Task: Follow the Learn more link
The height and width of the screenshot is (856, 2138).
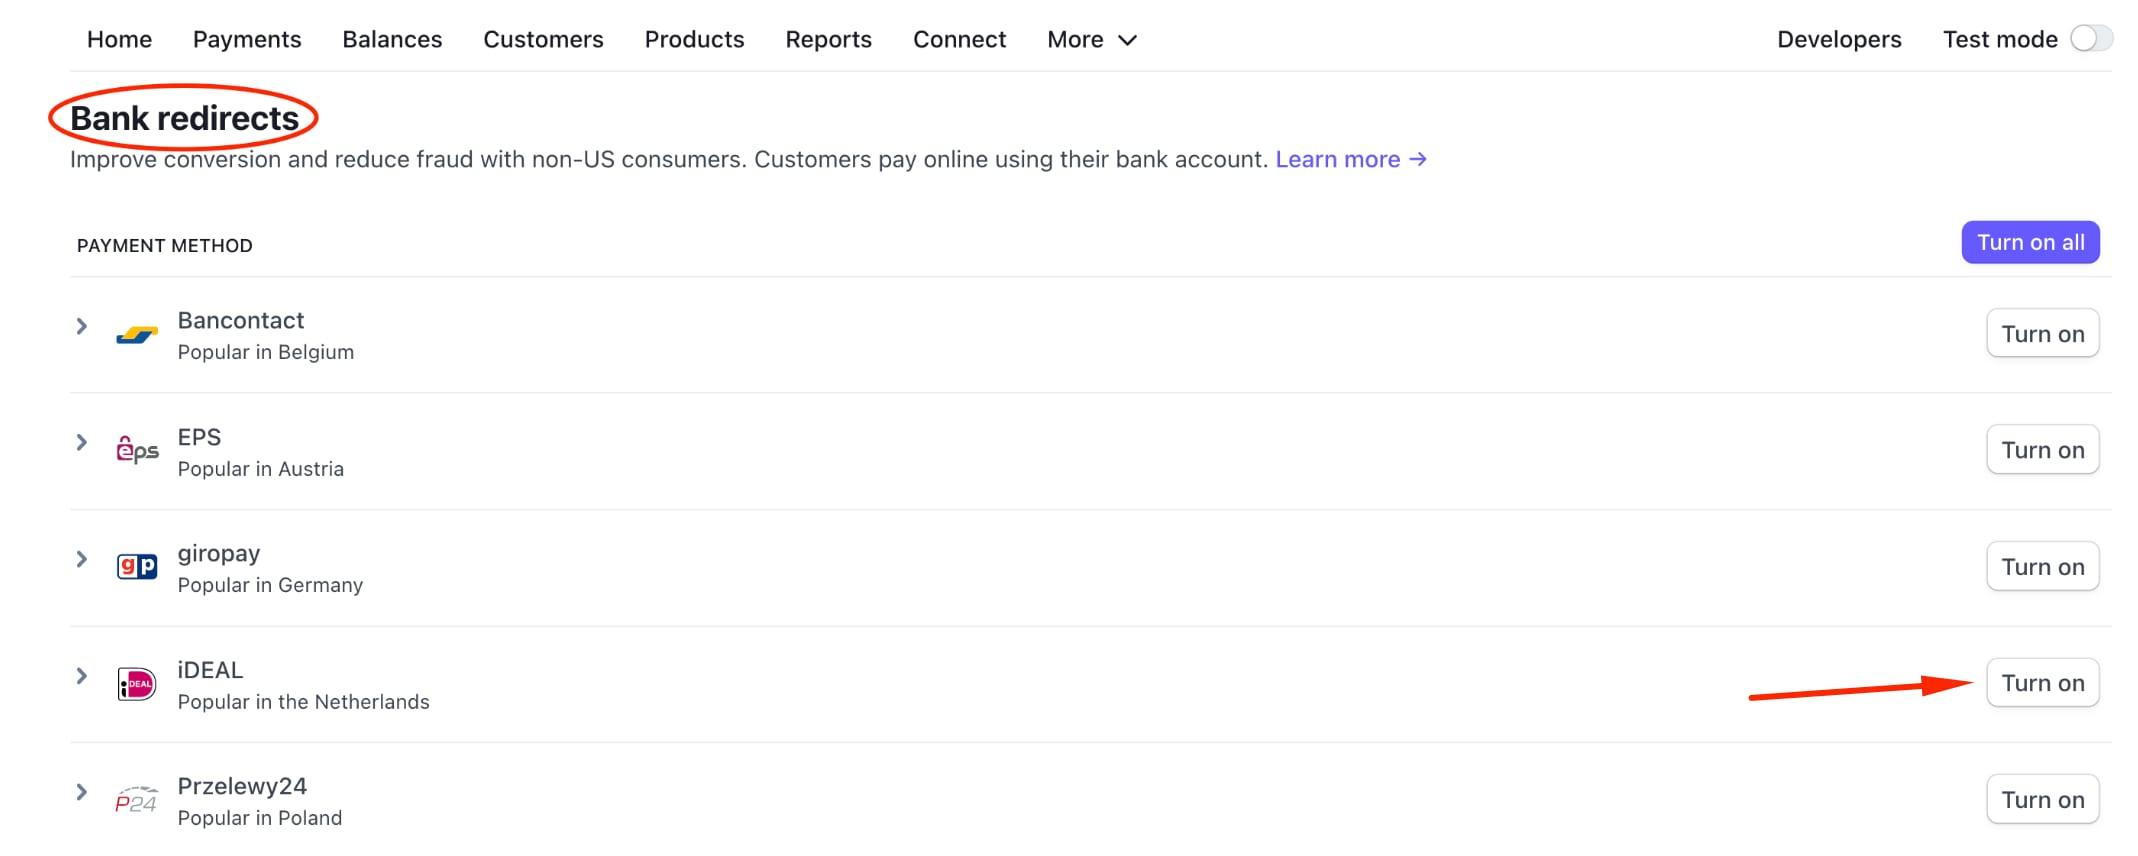Action: tap(1351, 159)
